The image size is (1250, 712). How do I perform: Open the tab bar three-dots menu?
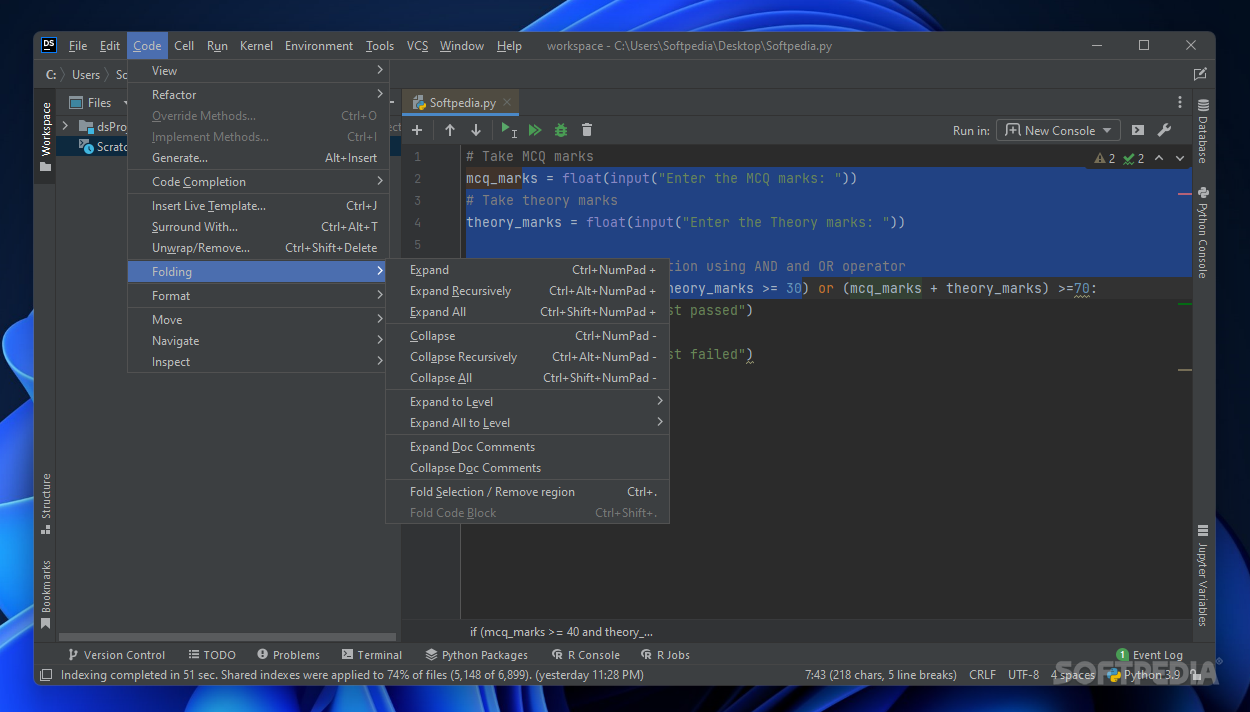coord(1180,103)
